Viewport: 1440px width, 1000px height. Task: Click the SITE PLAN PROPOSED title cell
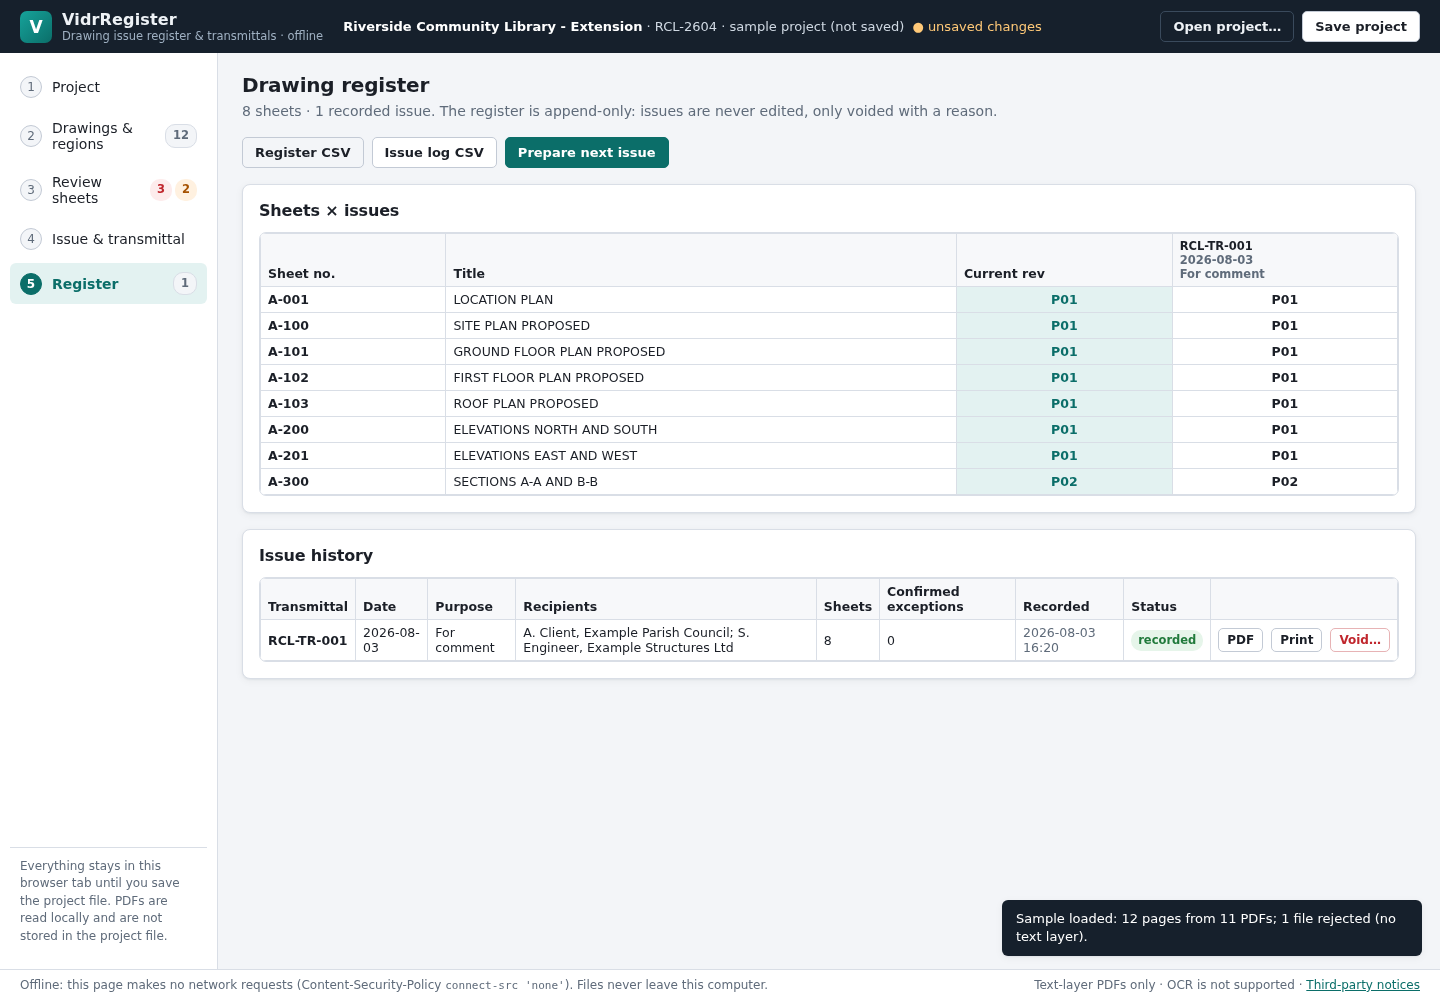pos(701,326)
